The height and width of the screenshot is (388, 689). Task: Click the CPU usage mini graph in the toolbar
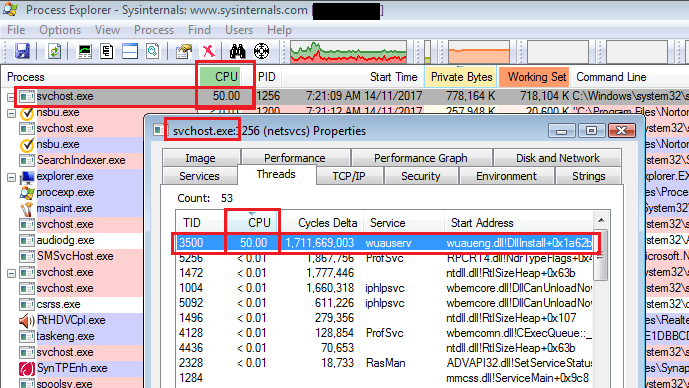[x=348, y=52]
